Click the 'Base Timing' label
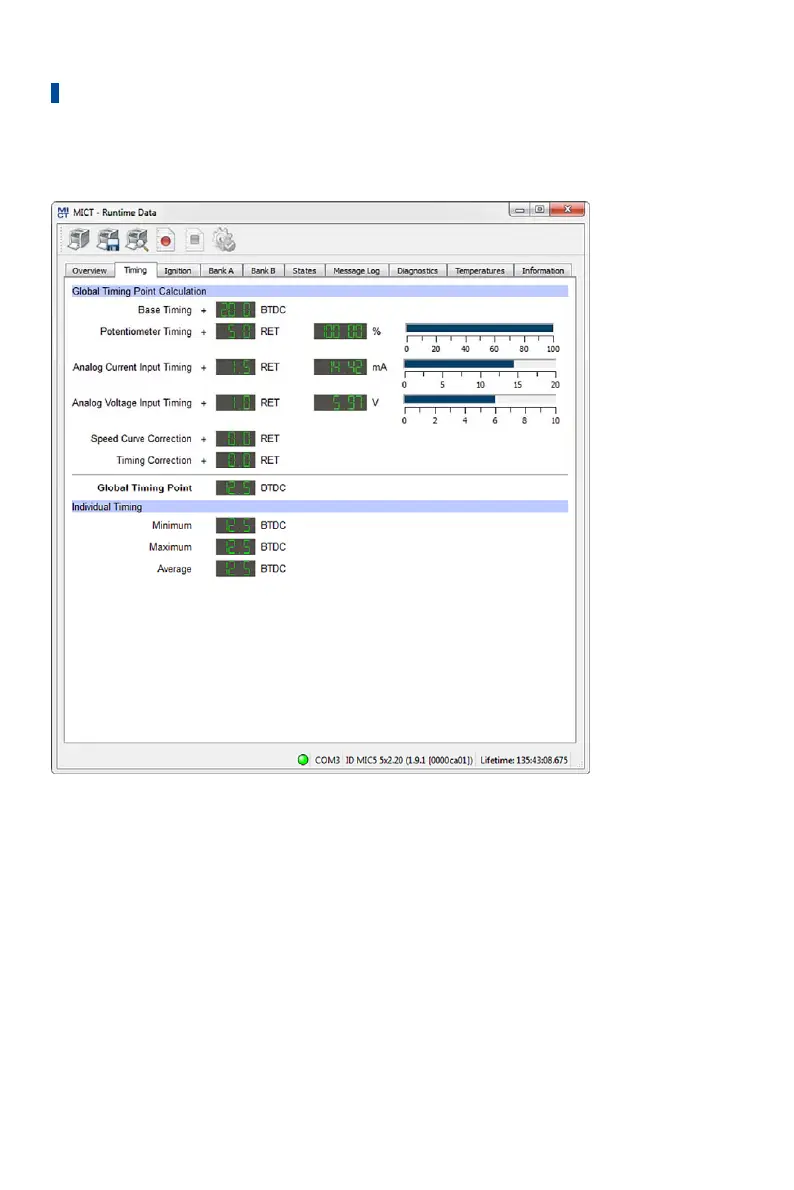 click(x=165, y=310)
